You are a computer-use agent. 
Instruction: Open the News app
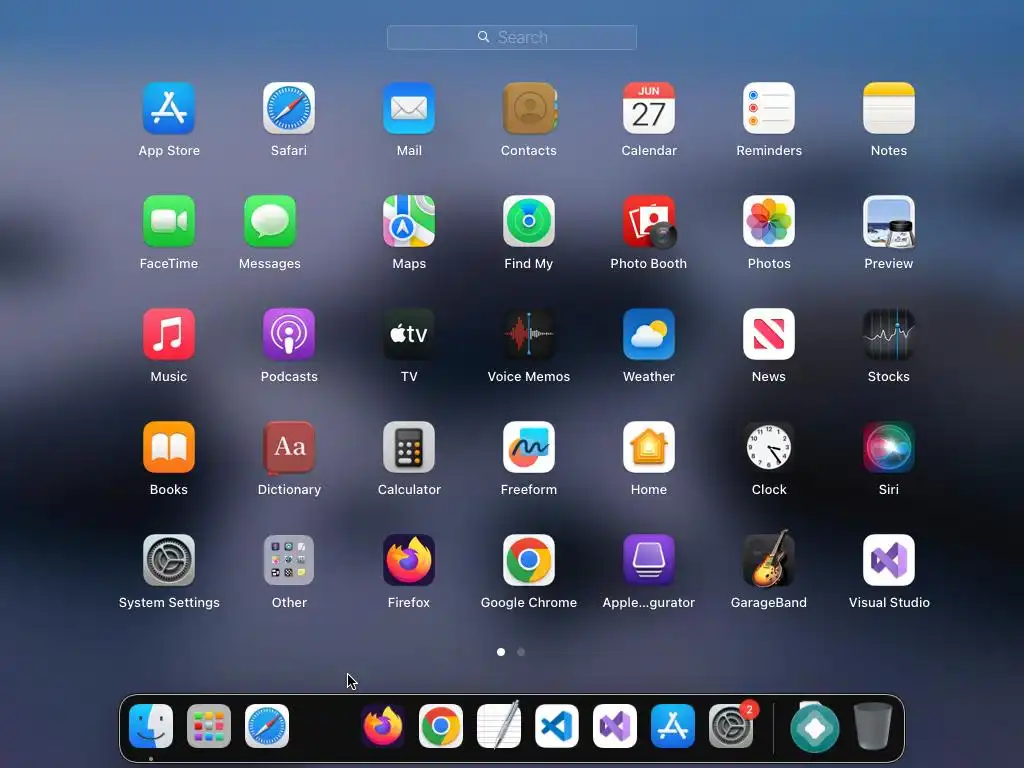[769, 334]
